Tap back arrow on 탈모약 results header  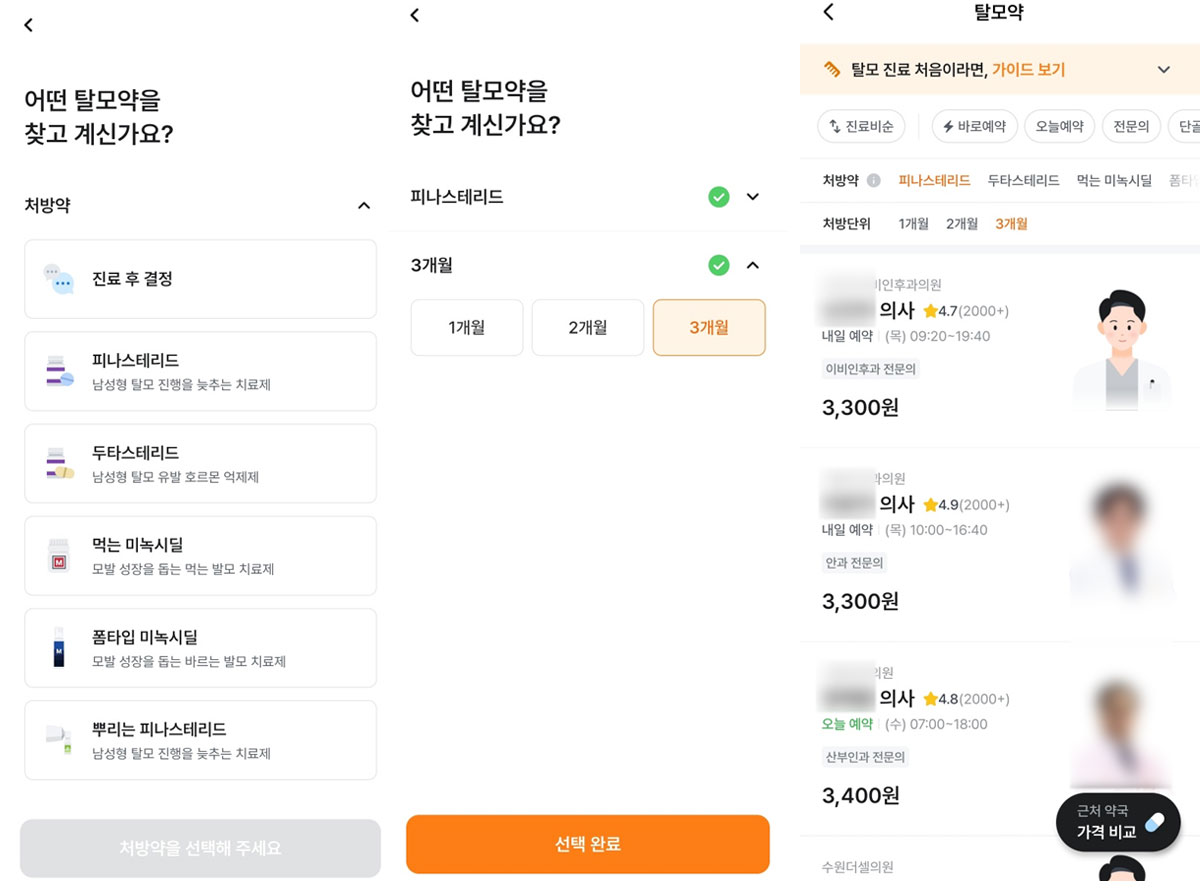pyautogui.click(x=828, y=12)
